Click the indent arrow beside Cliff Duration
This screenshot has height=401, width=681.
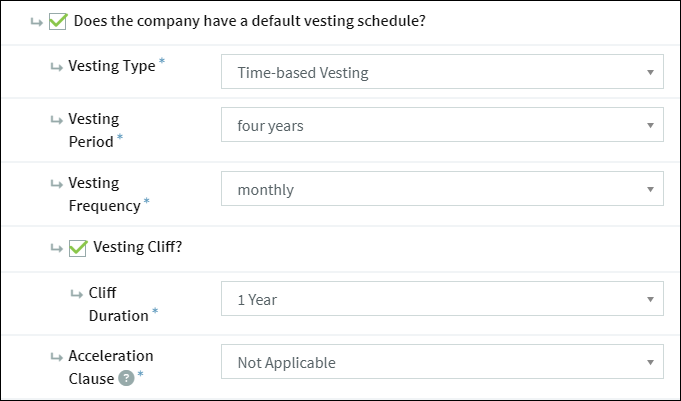(x=76, y=294)
